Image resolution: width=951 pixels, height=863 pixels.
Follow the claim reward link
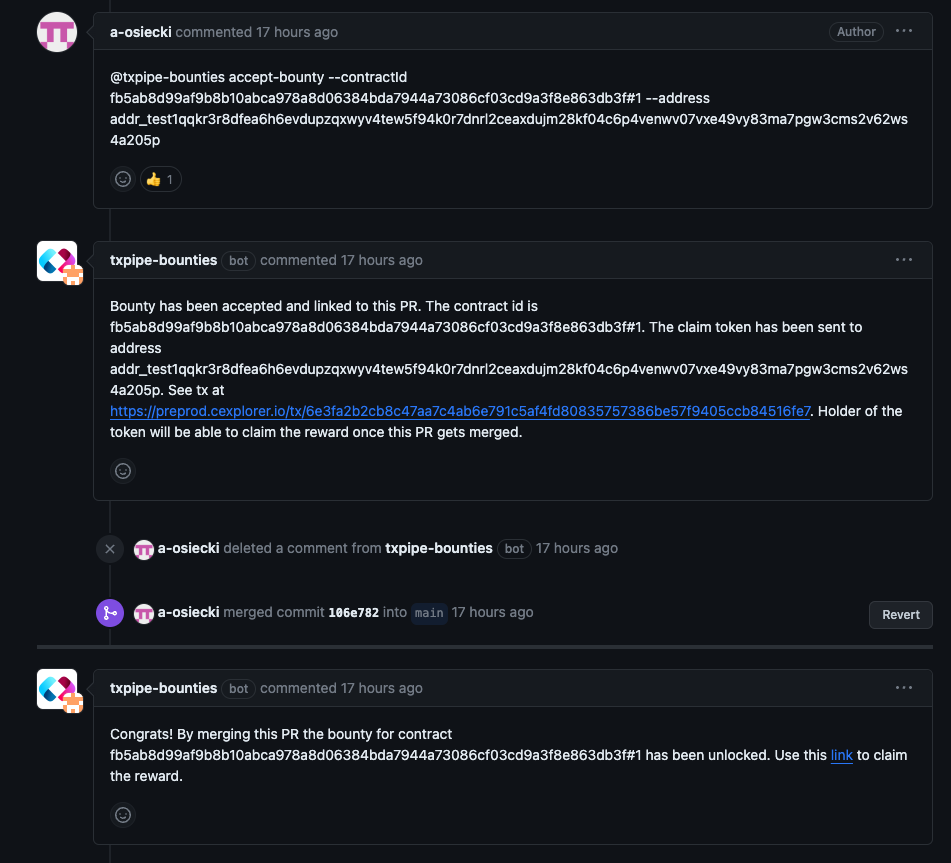pyautogui.click(x=841, y=755)
